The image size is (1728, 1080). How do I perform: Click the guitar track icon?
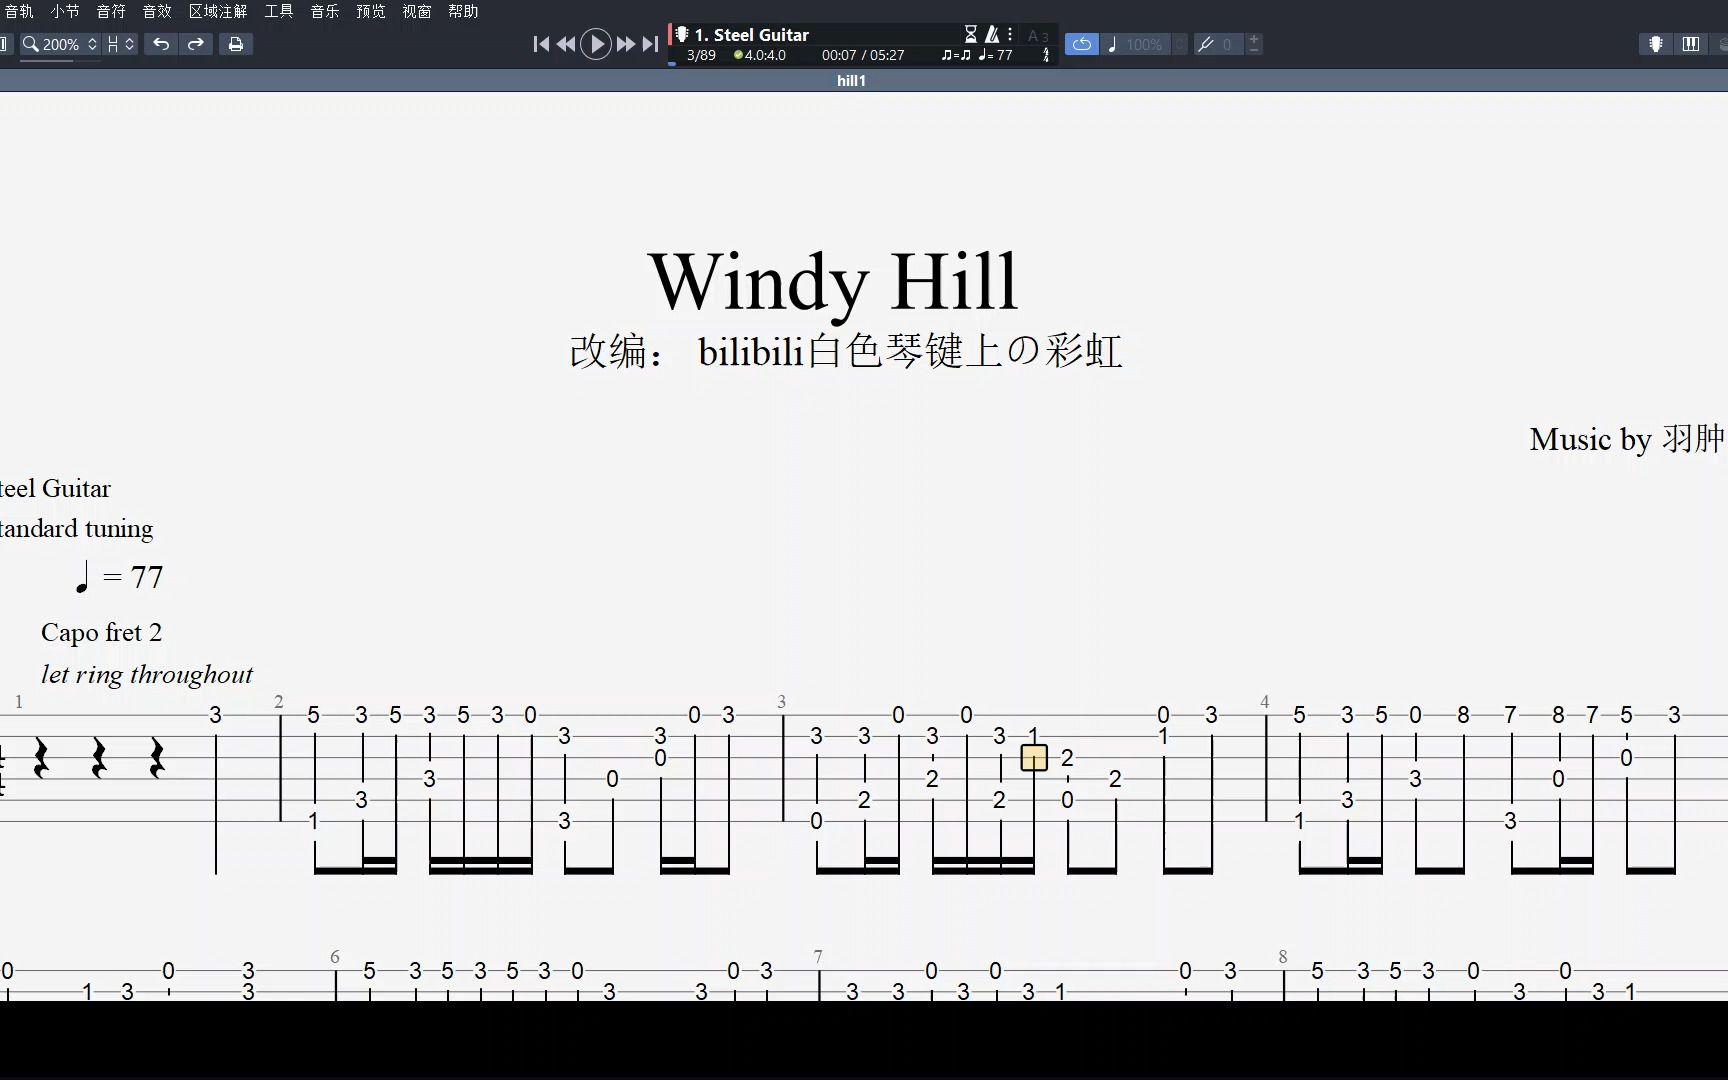click(x=682, y=35)
